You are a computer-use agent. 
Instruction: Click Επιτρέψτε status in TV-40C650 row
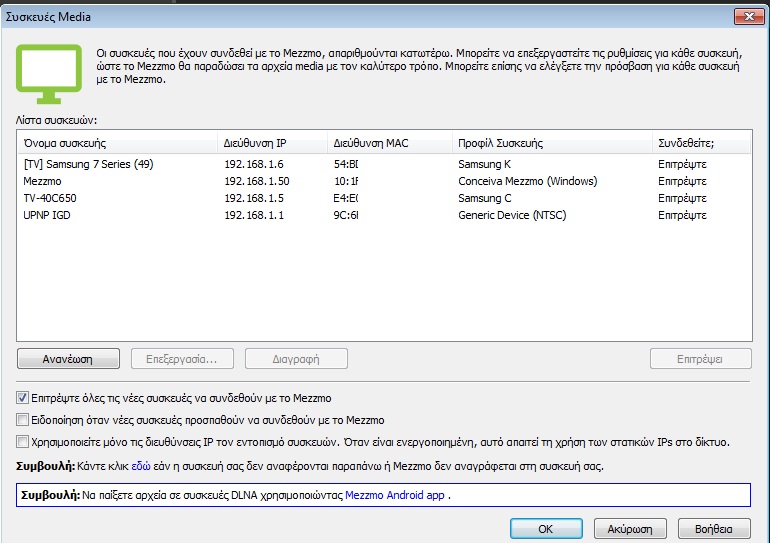[x=682, y=198]
